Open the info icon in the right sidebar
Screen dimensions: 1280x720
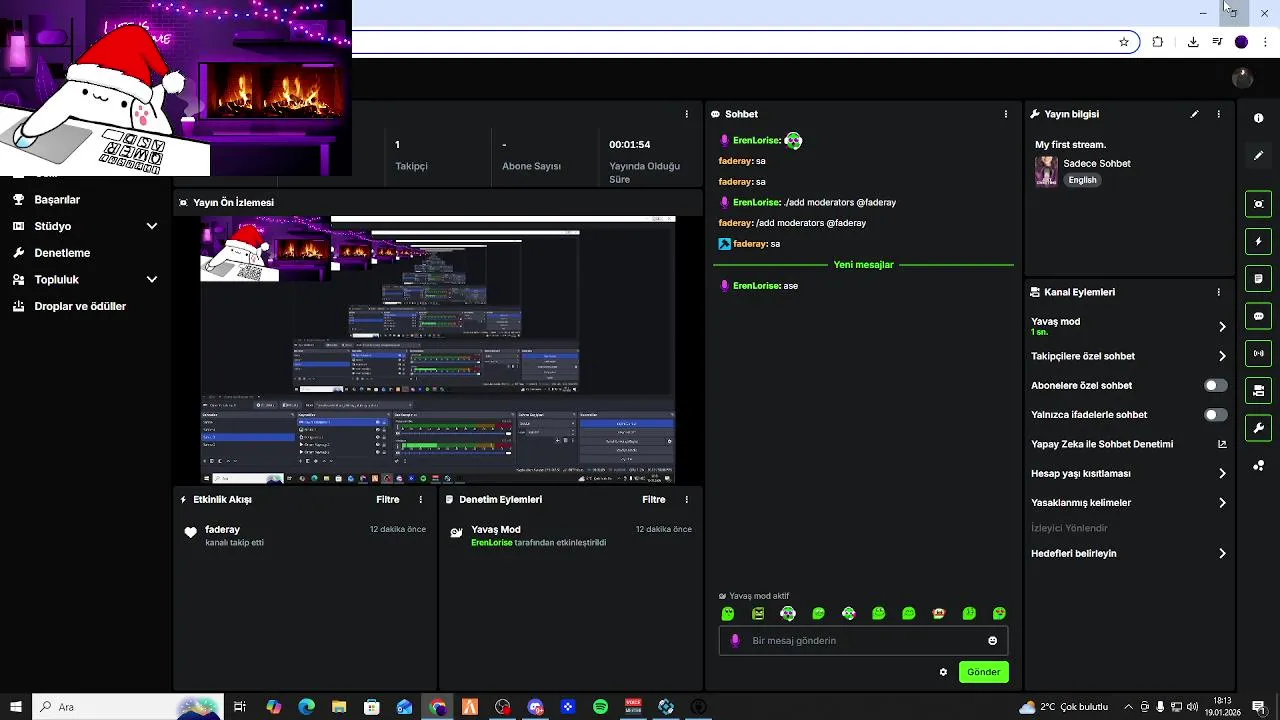click(1258, 118)
